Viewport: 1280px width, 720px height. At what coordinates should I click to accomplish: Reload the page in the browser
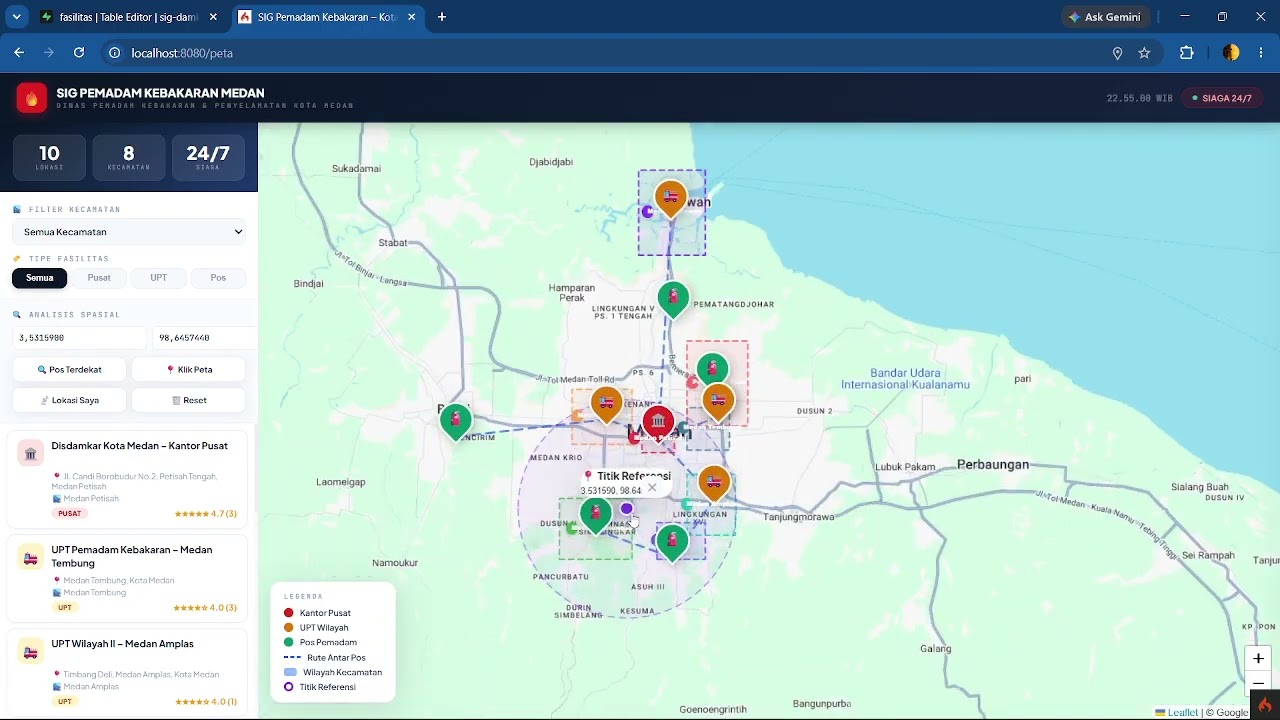click(80, 53)
